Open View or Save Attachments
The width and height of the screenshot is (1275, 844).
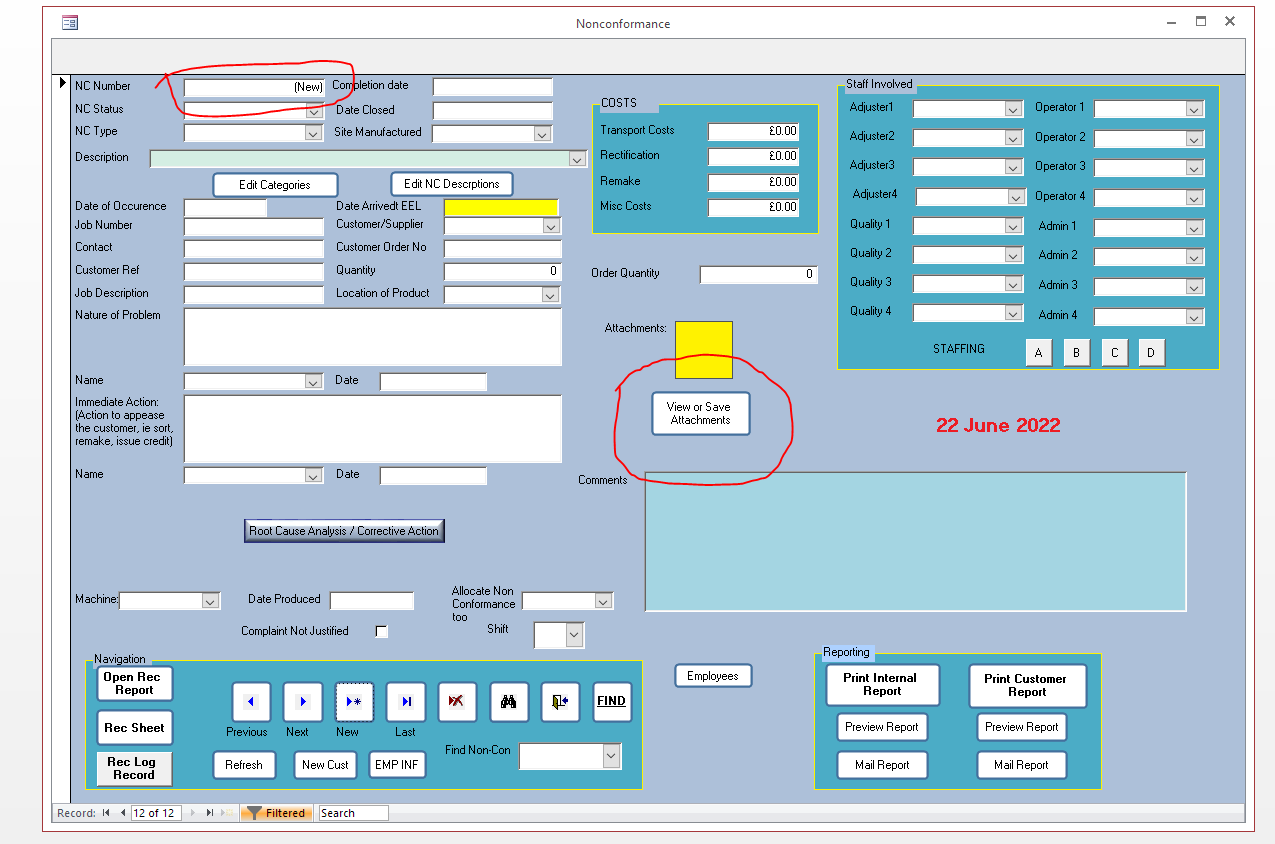click(x=700, y=414)
